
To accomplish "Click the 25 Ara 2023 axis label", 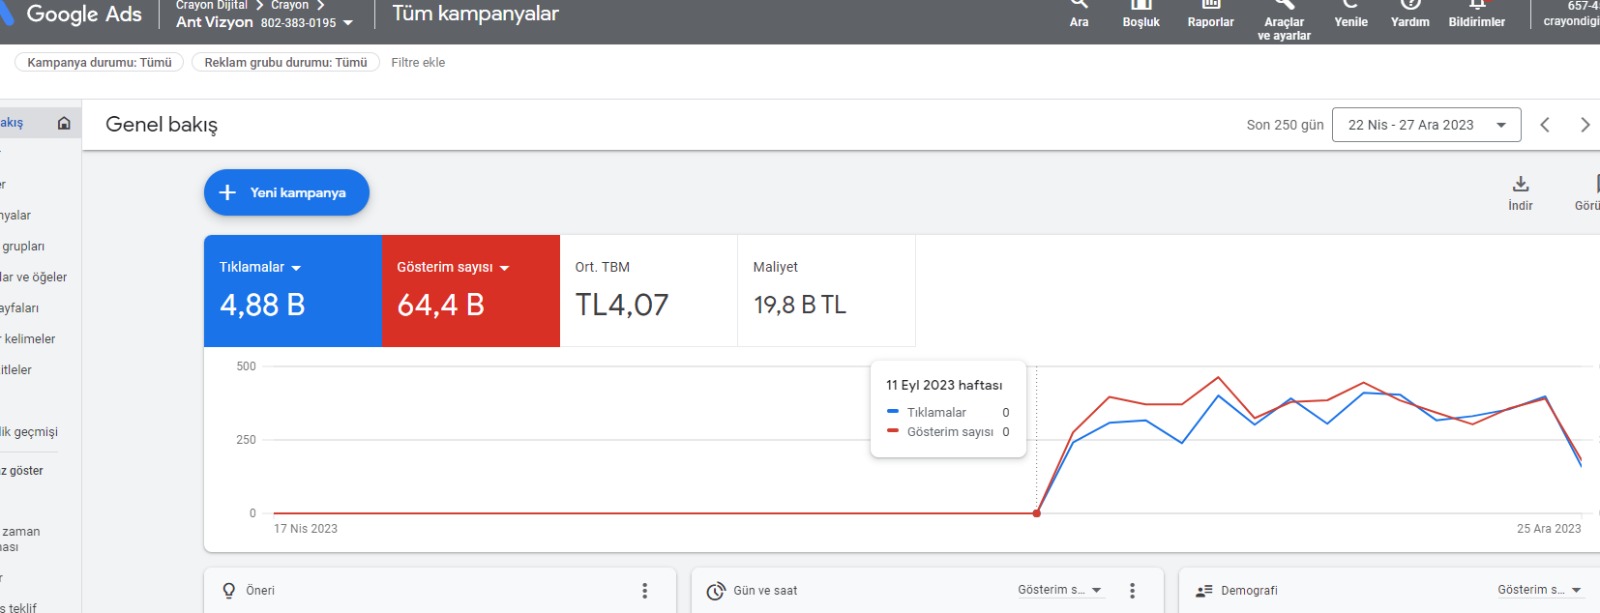I will click(x=1549, y=529).
